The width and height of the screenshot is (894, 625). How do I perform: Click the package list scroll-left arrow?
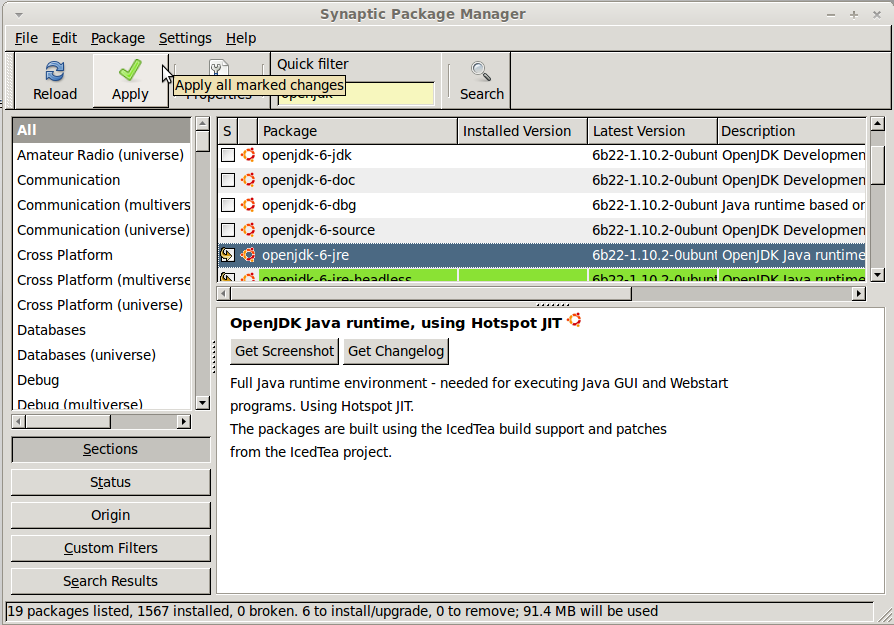coord(224,294)
